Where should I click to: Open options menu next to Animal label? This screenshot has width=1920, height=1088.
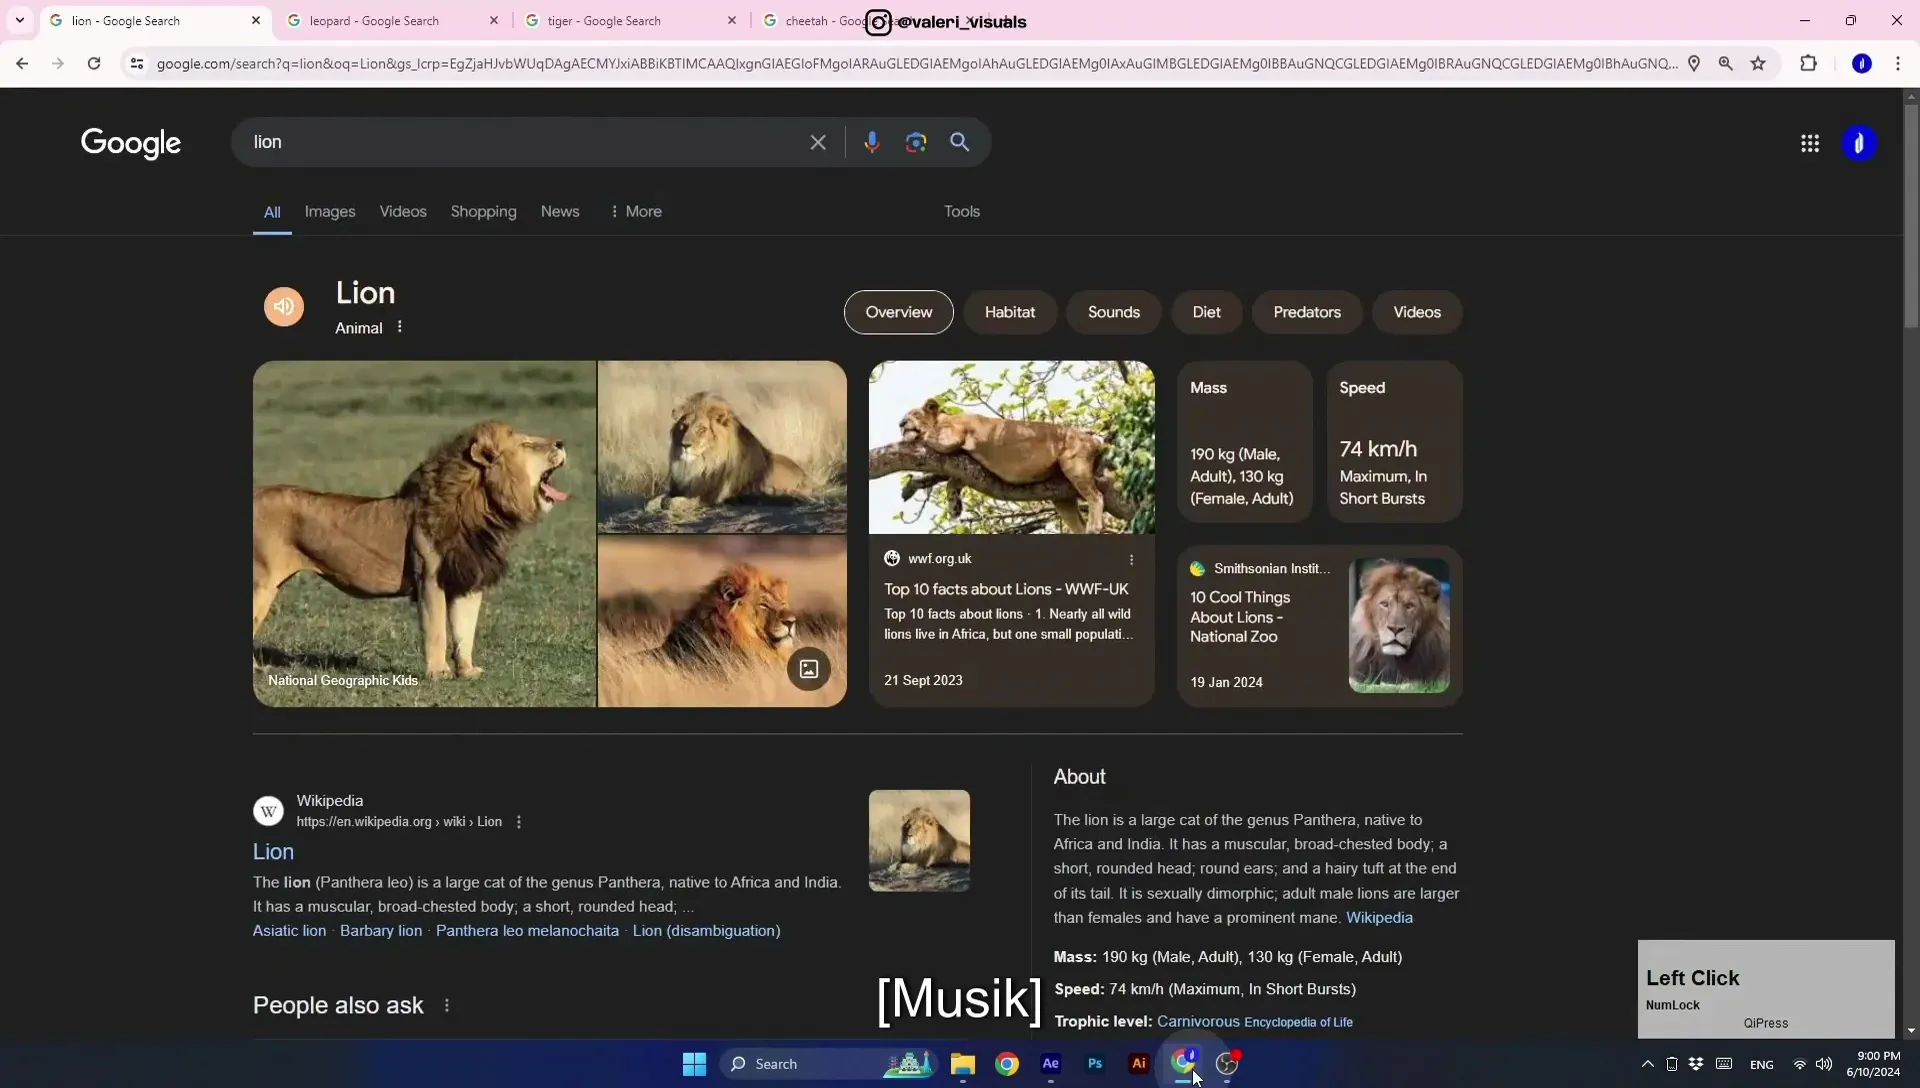tap(399, 327)
